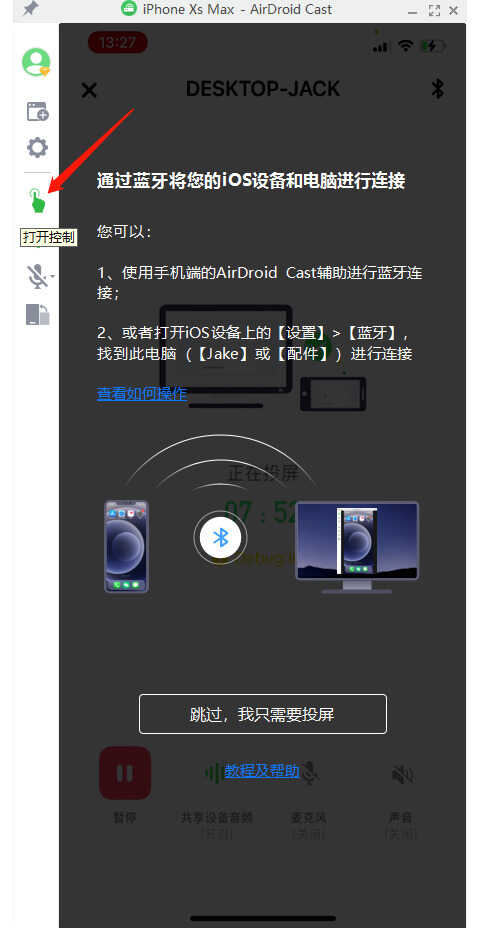Tap the center Bluetooth circle icon

click(221, 537)
